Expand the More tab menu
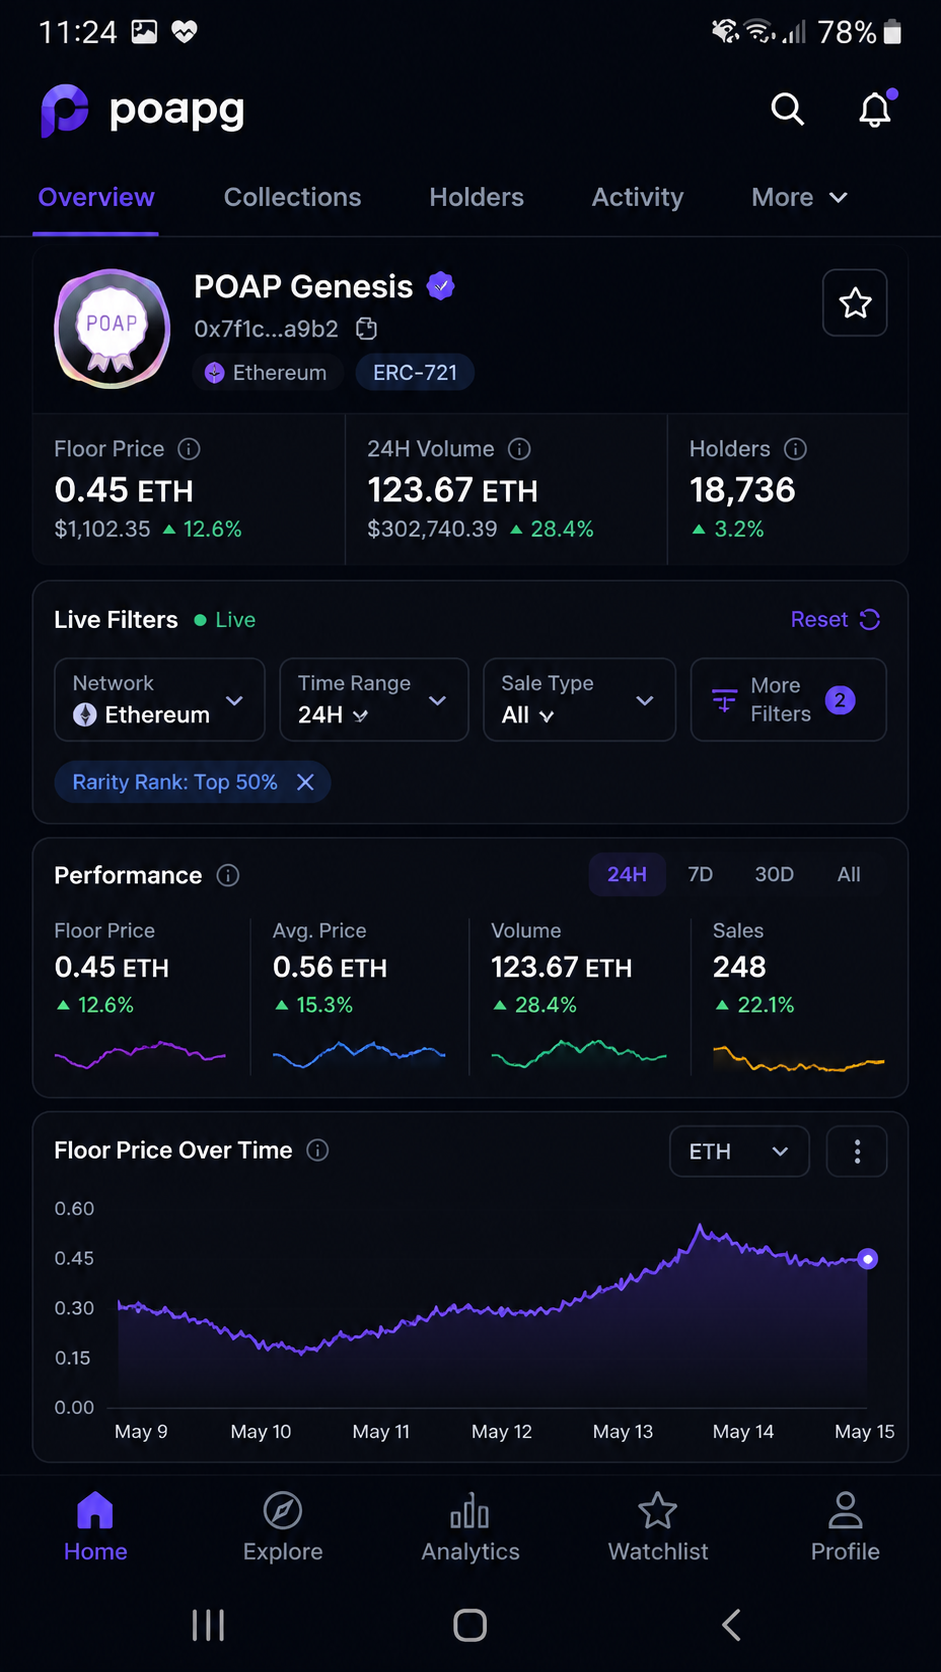 (799, 197)
